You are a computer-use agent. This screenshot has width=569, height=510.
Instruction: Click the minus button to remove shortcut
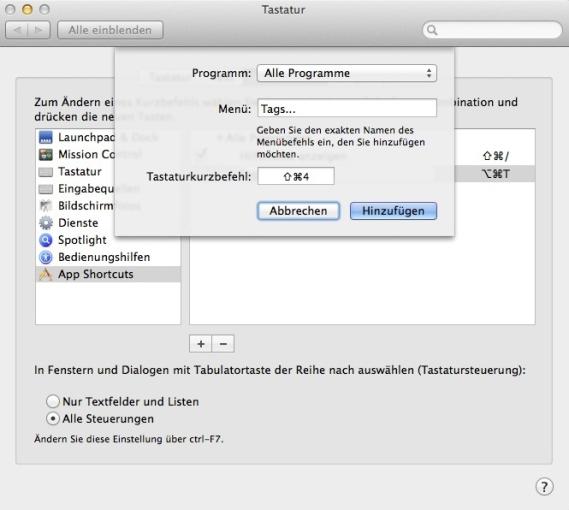point(223,344)
